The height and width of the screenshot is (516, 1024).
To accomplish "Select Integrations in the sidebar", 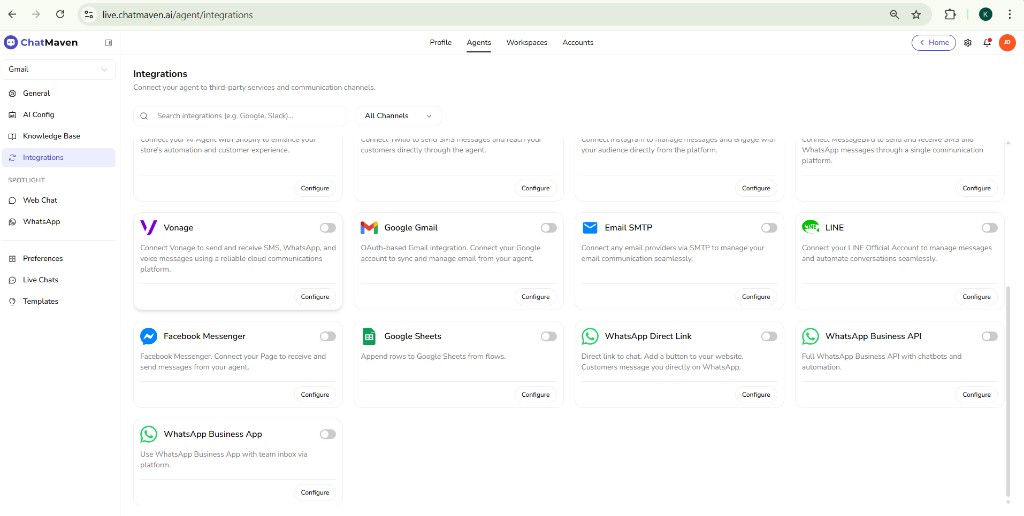I will 59,157.
